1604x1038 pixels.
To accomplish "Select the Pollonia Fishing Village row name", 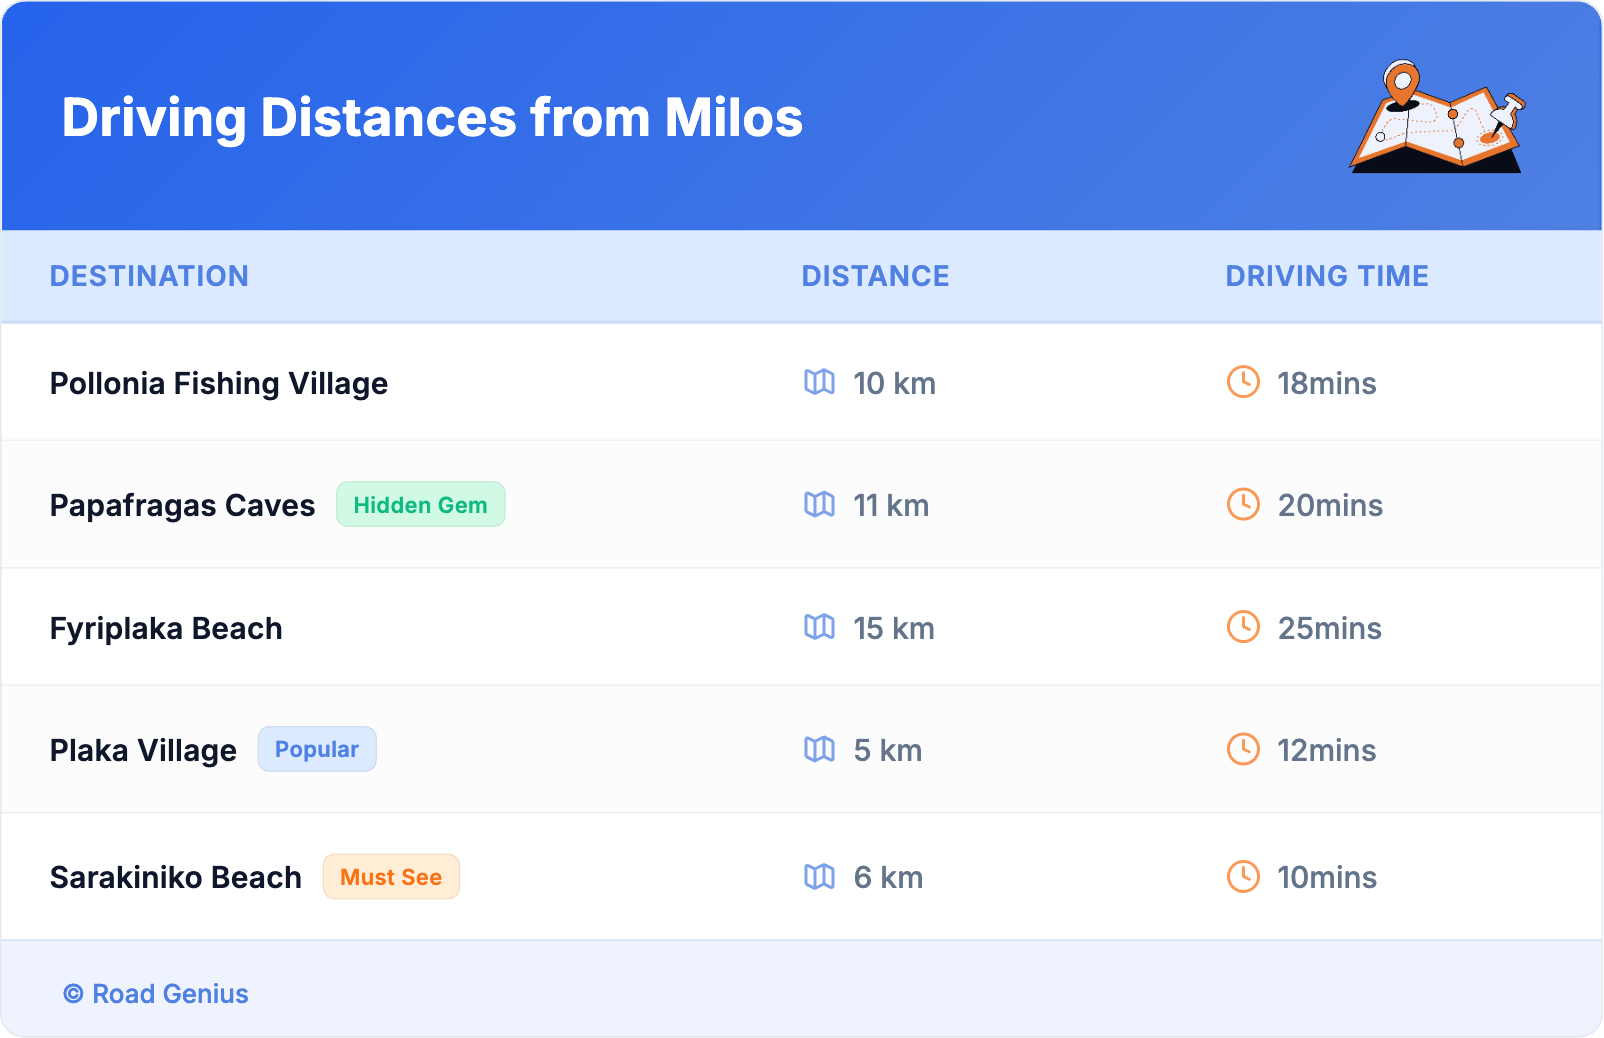I will pos(219,383).
